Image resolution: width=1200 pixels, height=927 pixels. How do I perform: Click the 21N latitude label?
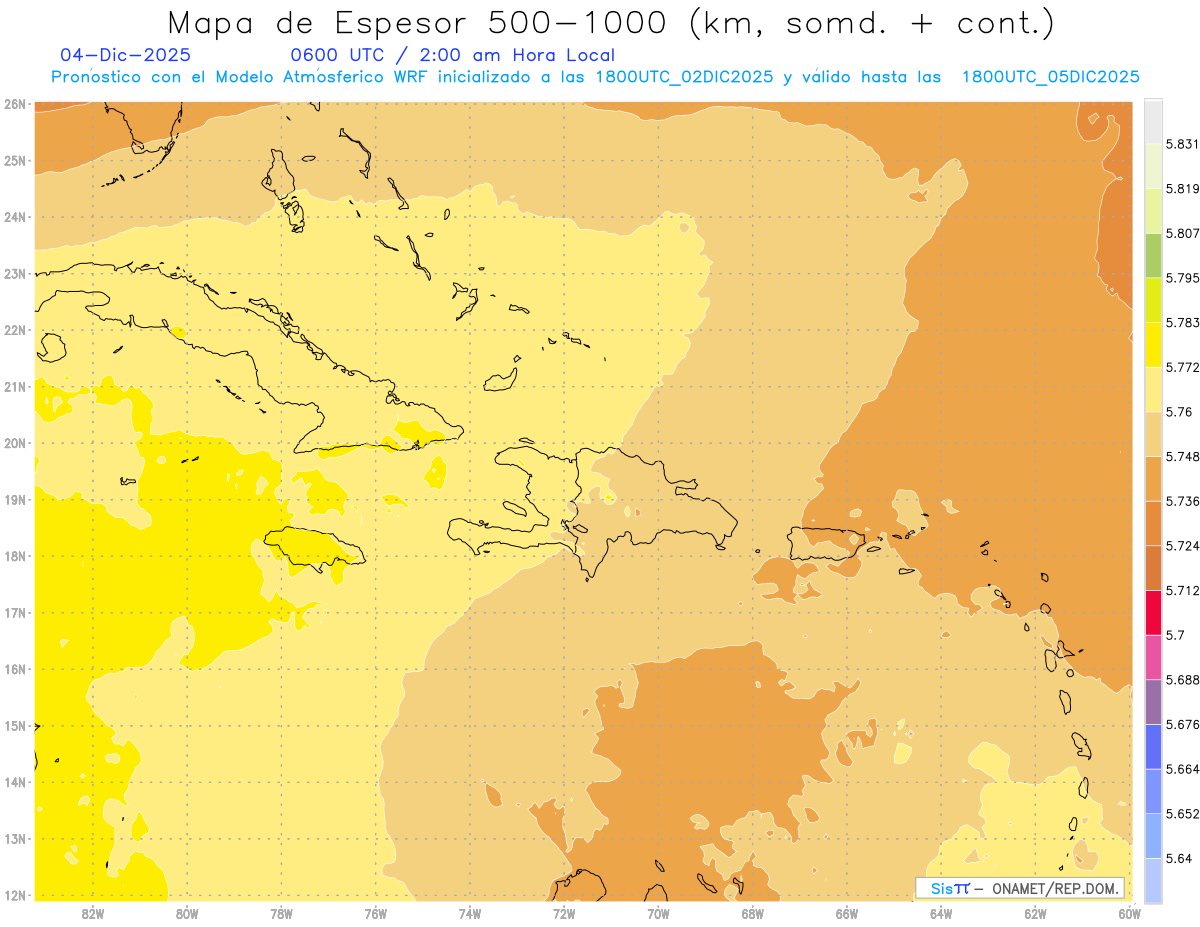click(14, 386)
